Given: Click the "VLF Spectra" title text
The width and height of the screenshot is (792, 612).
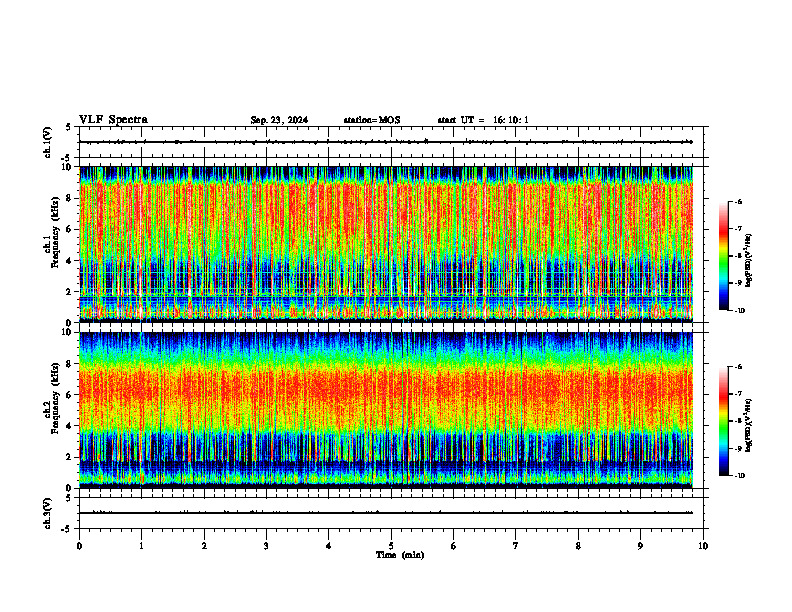Looking at the screenshot, I should 113,120.
